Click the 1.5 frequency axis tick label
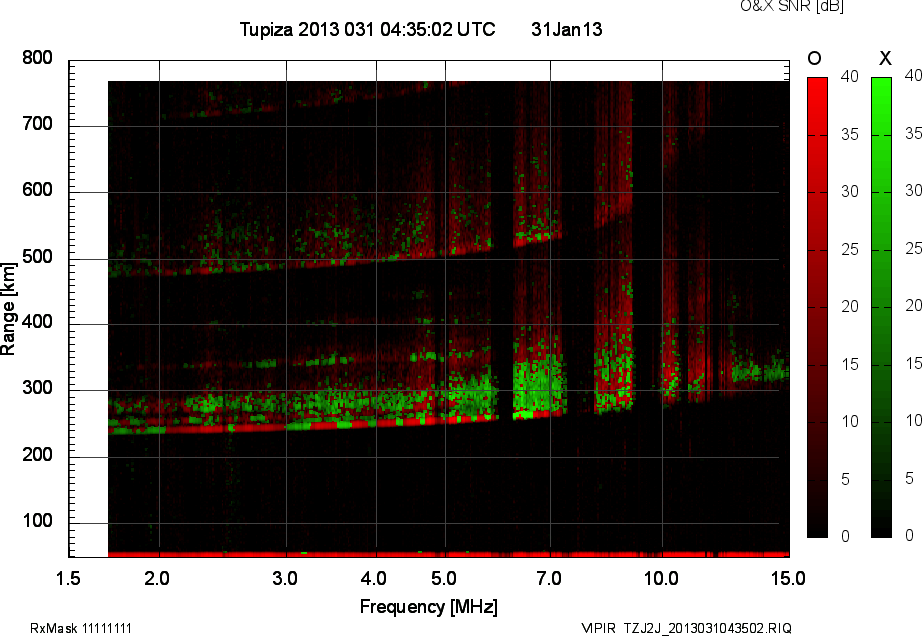 (x=68, y=578)
